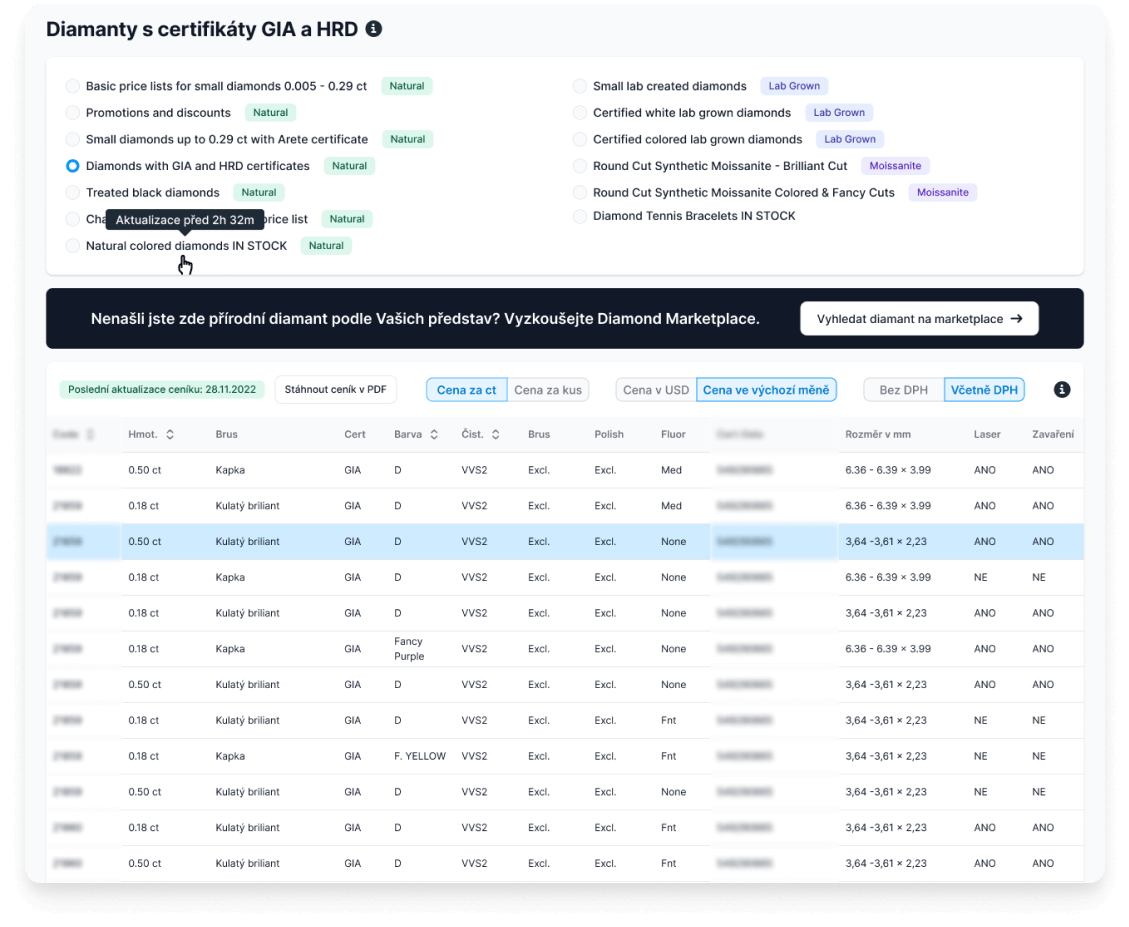
Task: Choose Small lab created diamonds option
Action: point(580,86)
